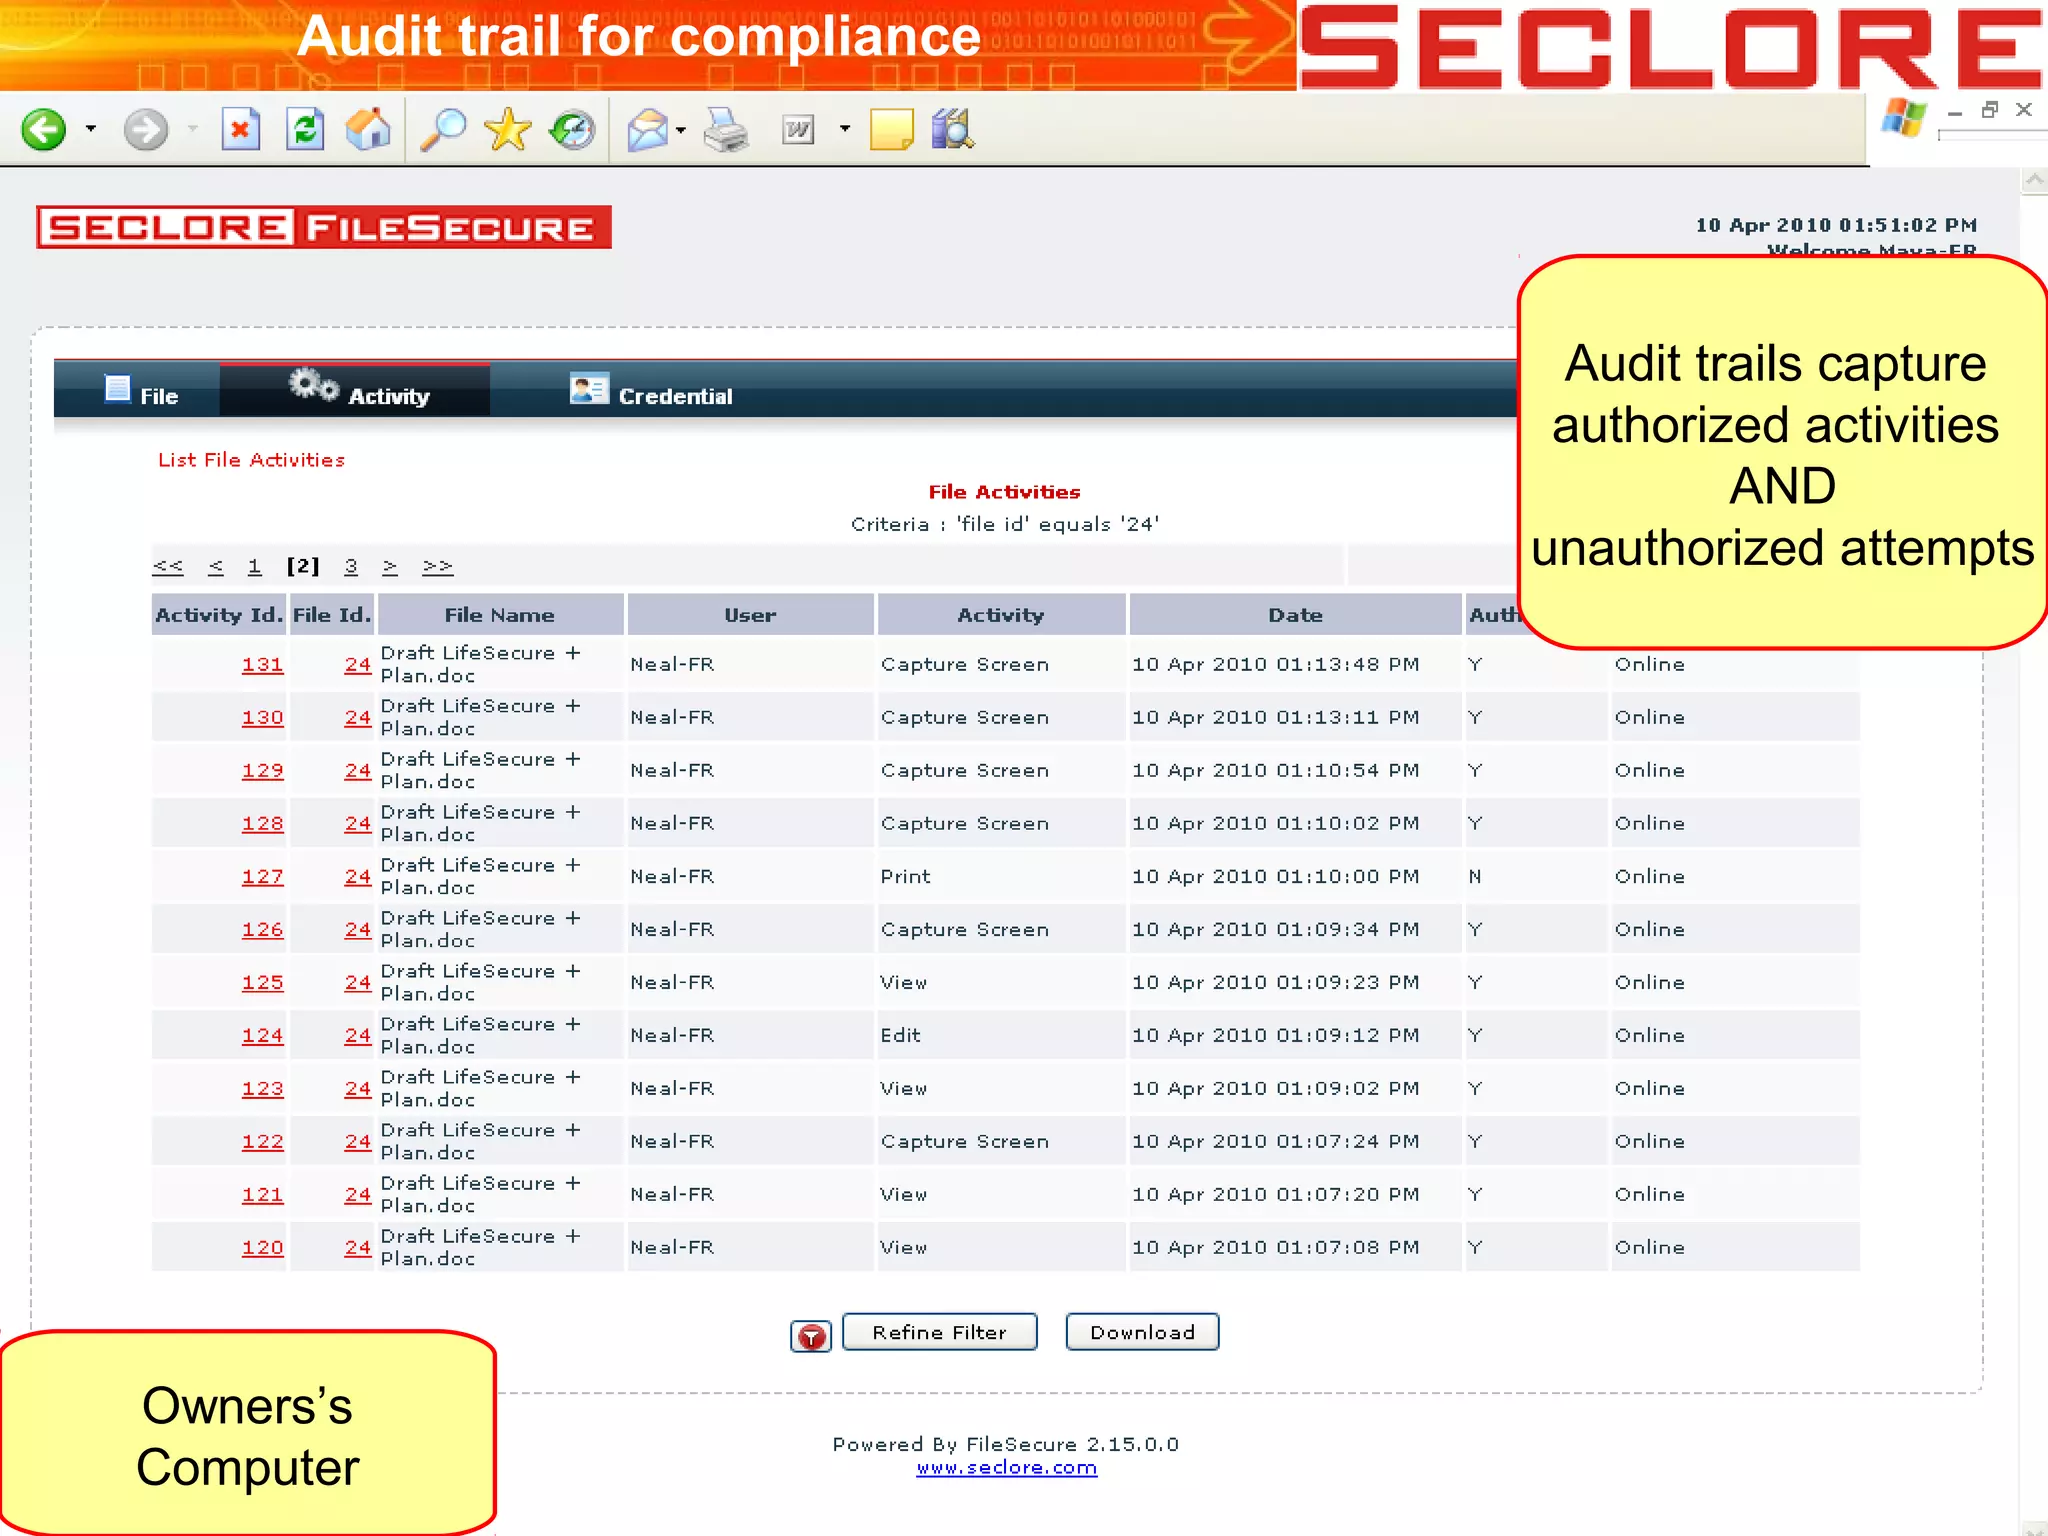Go to the Home page icon
Image resolution: width=2048 pixels, height=1536 pixels.
368,129
